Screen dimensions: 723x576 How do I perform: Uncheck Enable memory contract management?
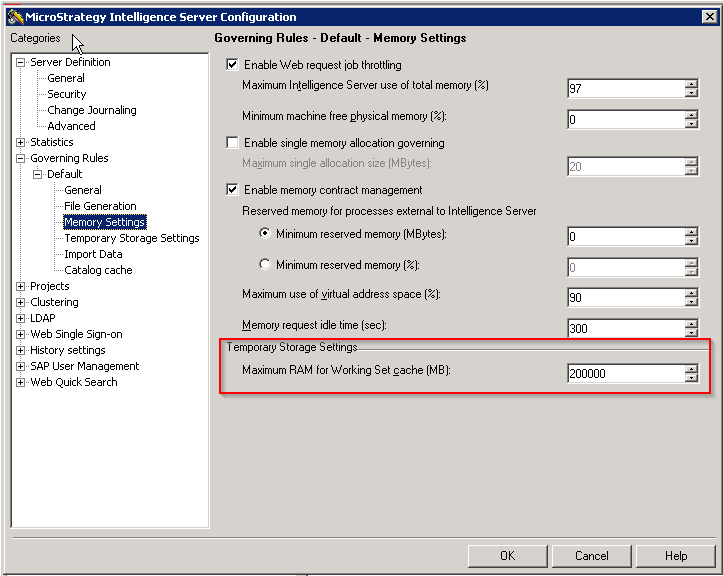click(x=233, y=190)
